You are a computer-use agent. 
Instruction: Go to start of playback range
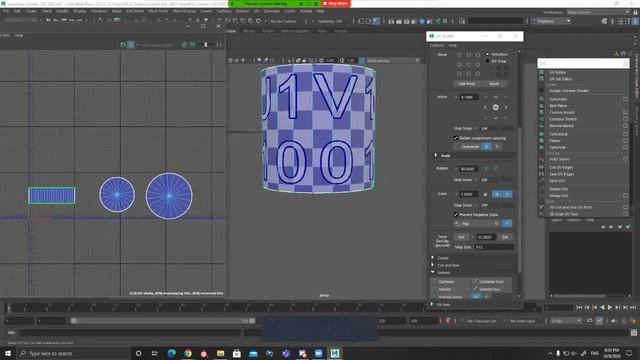pyautogui.click(x=579, y=307)
